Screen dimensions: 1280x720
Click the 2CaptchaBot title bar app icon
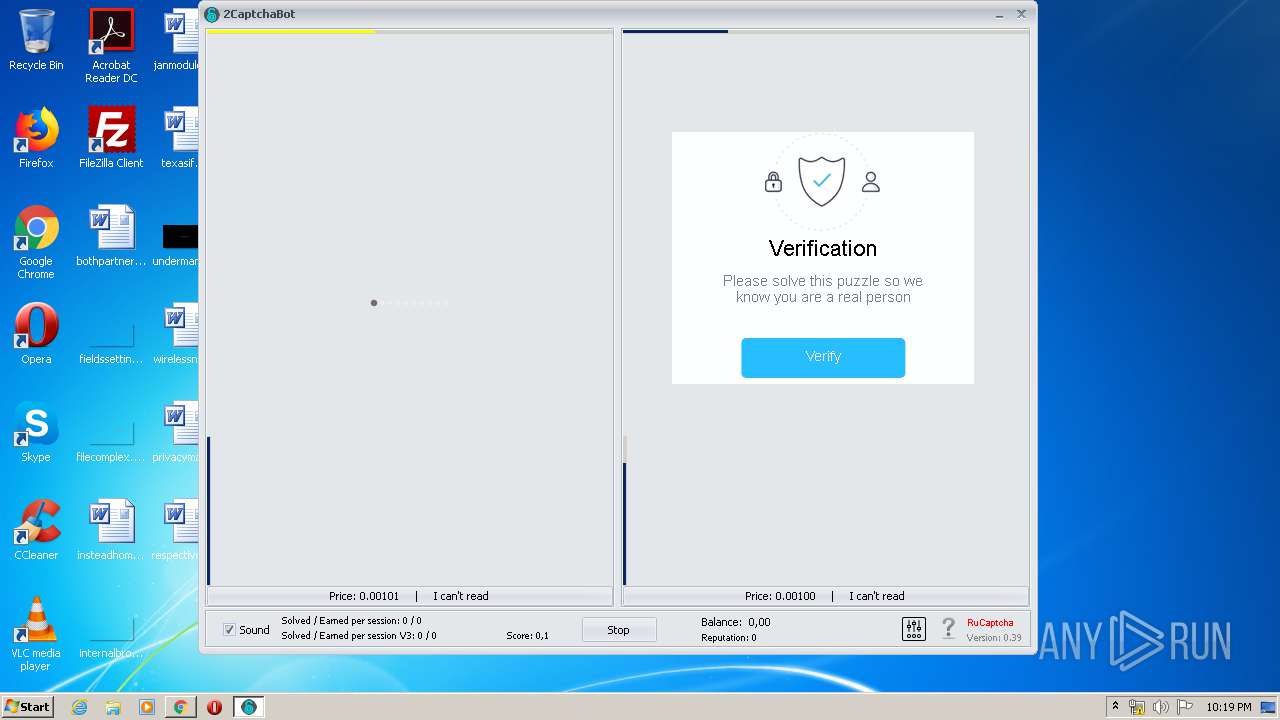(212, 14)
